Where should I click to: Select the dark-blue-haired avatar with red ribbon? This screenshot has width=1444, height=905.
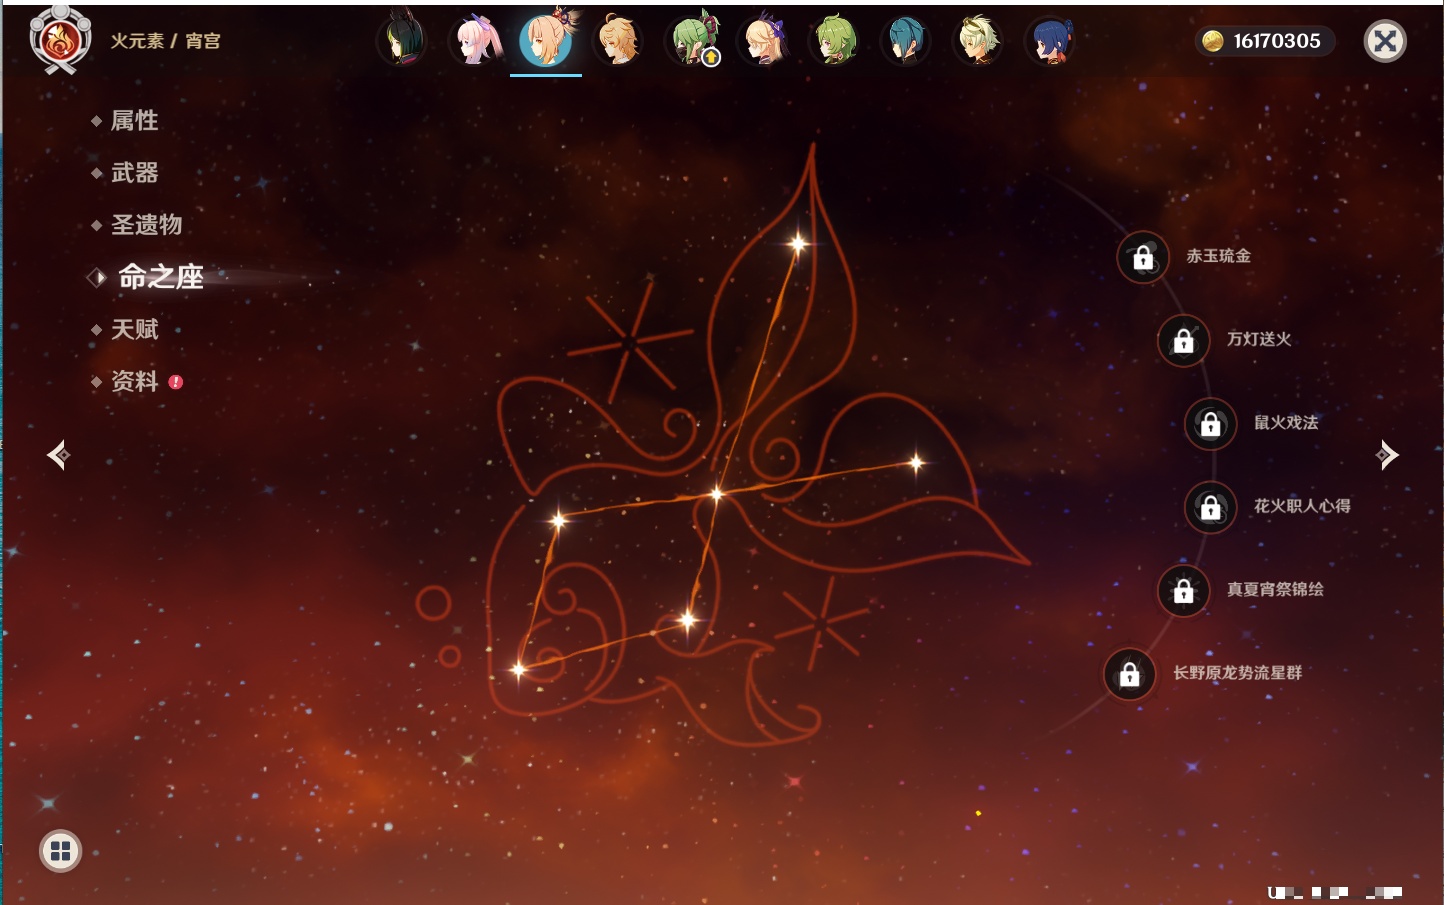tap(1051, 40)
